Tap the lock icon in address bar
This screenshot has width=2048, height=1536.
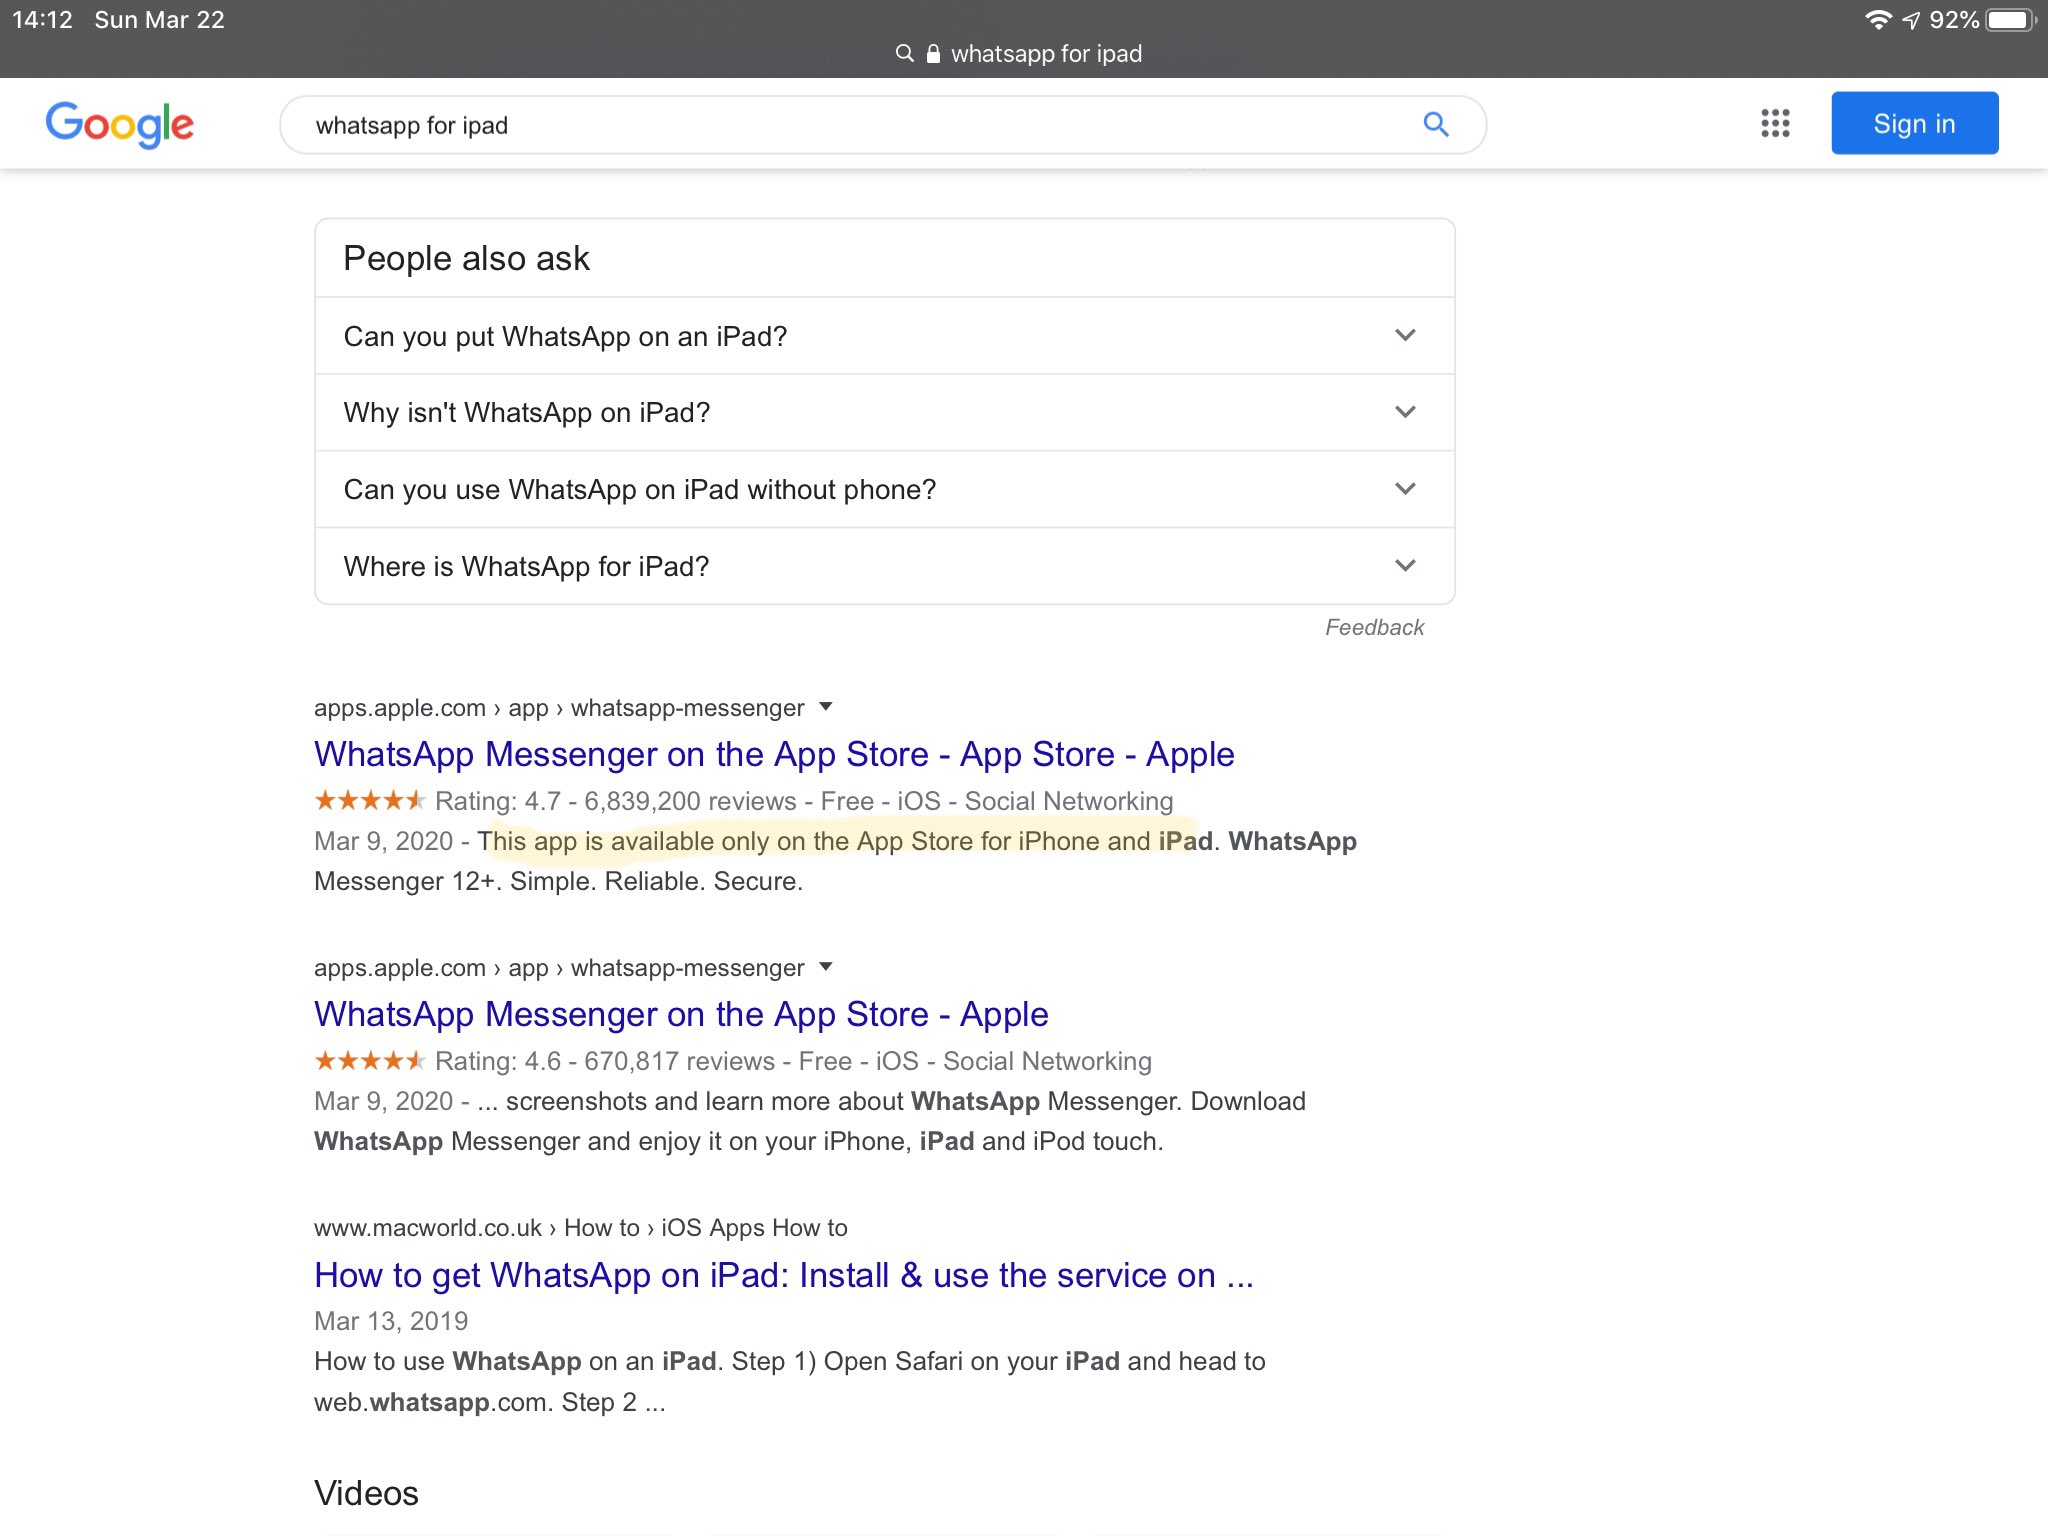tap(933, 54)
